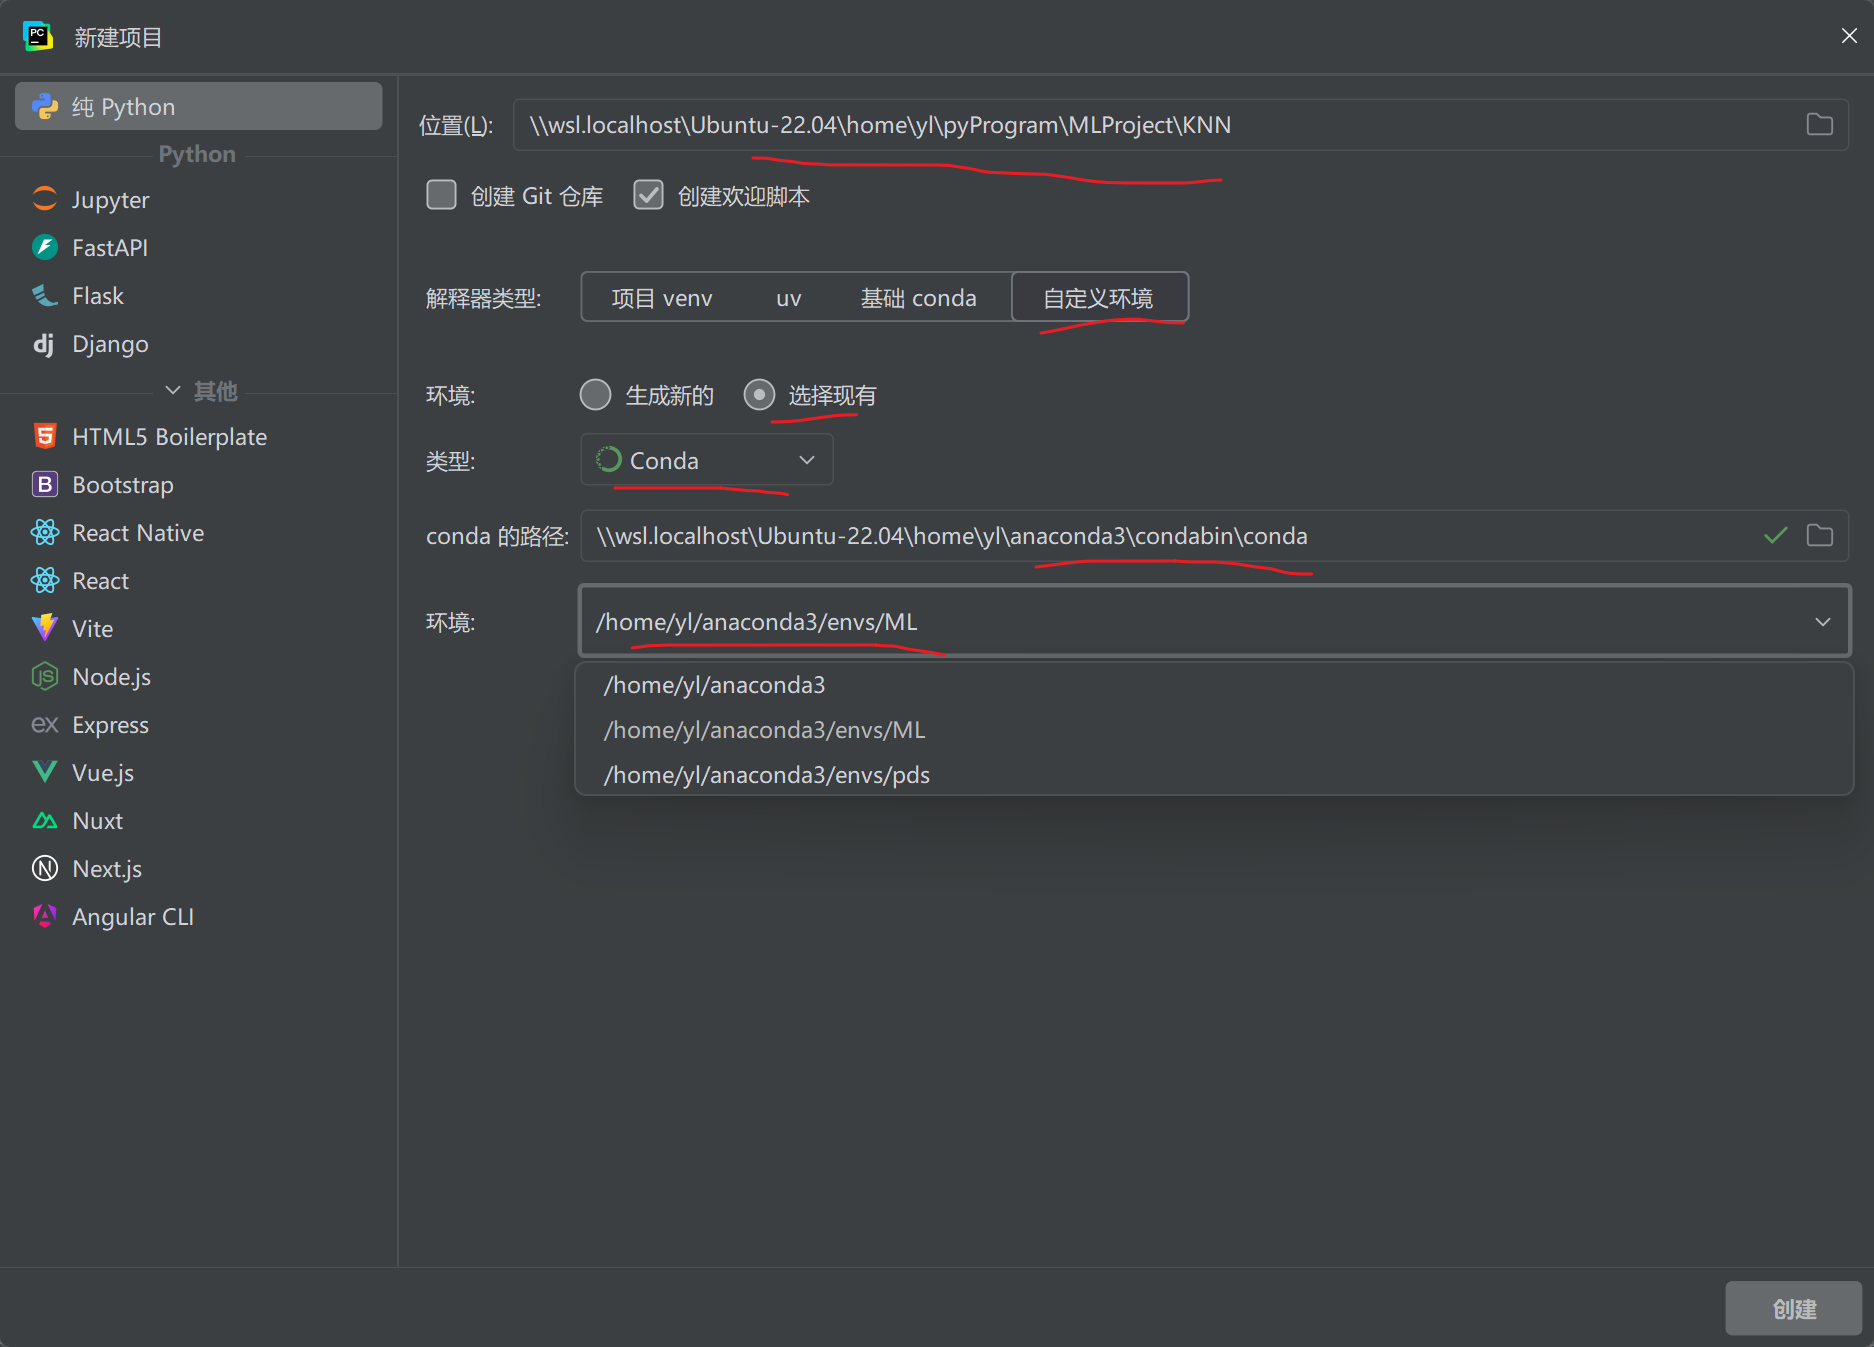
Task: Click the Django project icon
Action: click(45, 343)
